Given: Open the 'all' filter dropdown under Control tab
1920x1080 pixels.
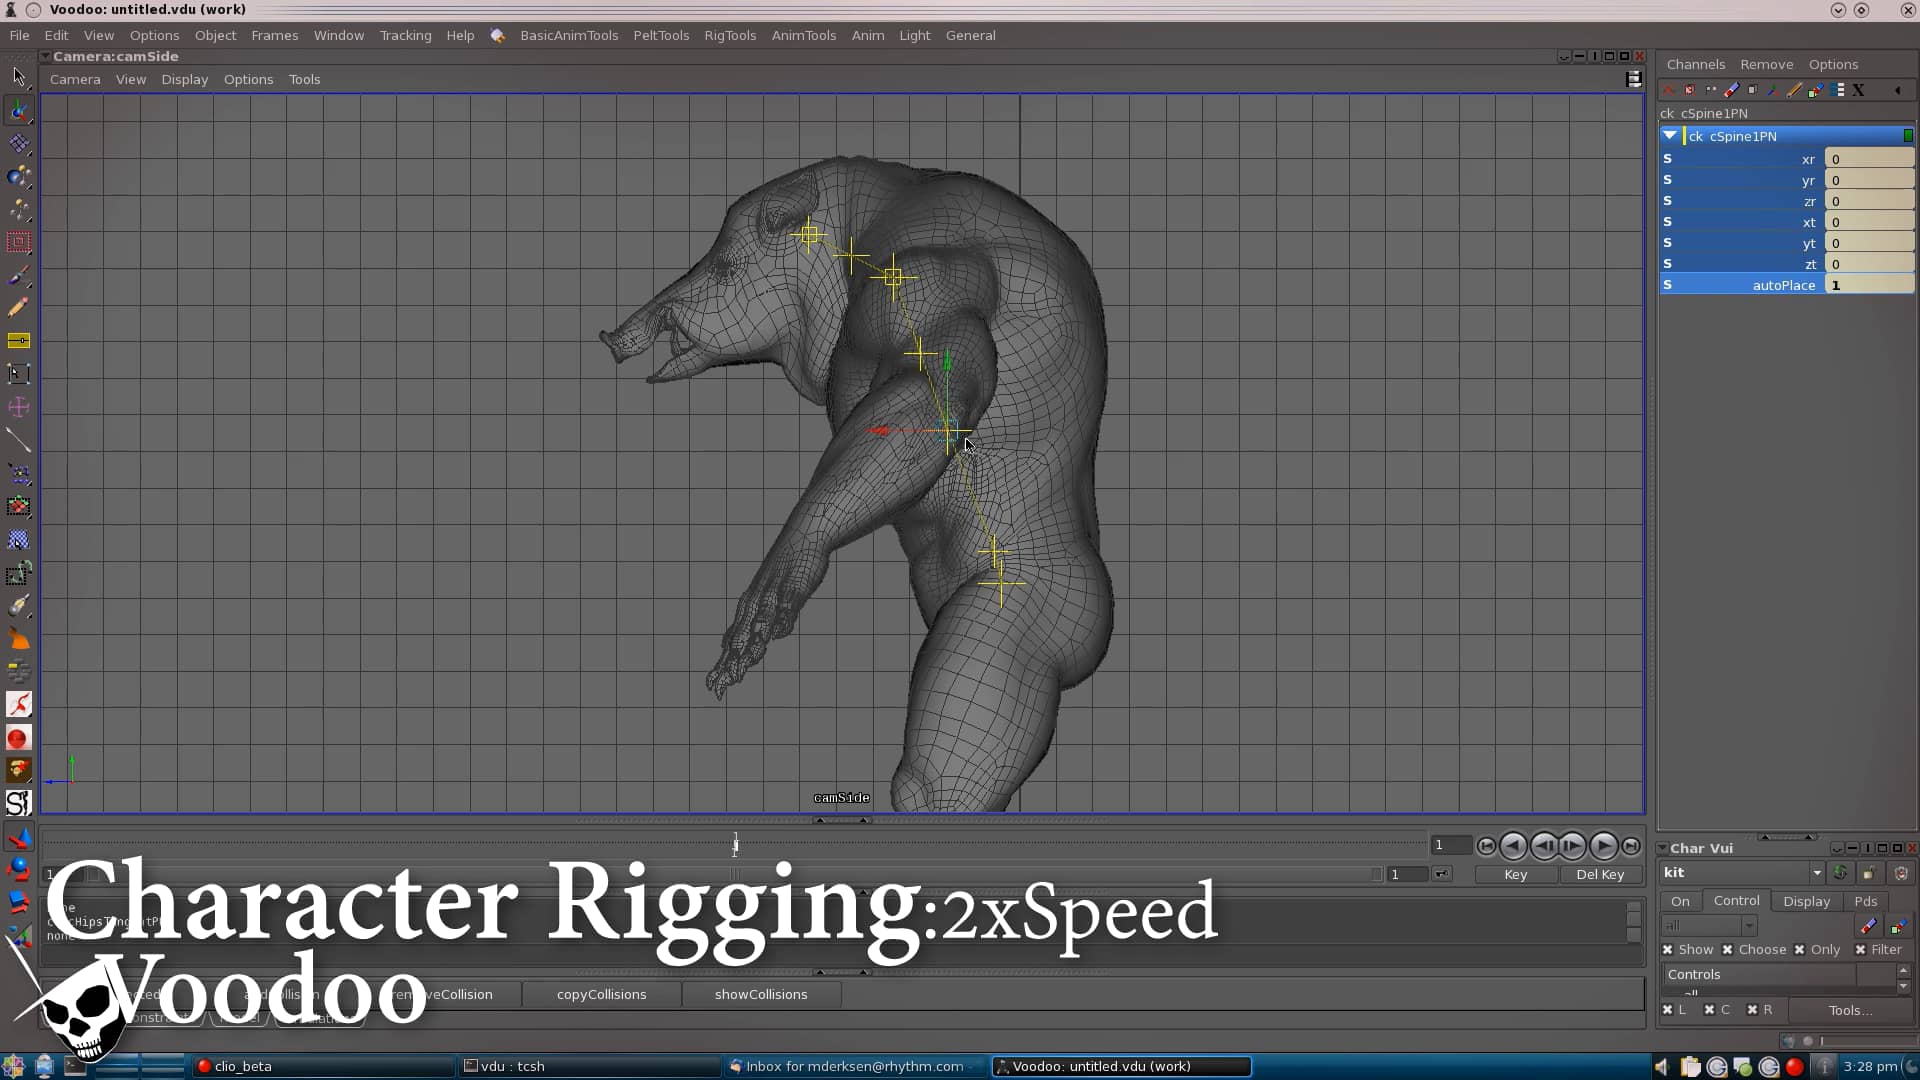Looking at the screenshot, I should [x=1749, y=926].
